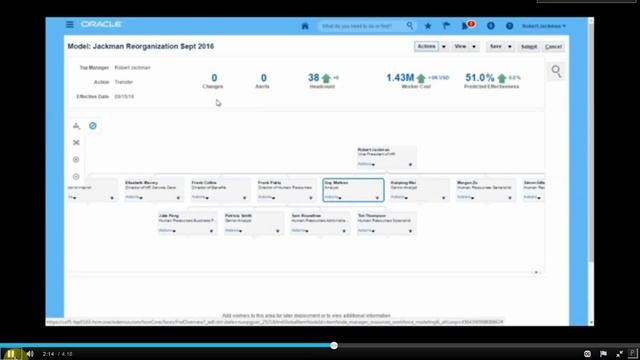This screenshot has width=640, height=360.
Task: Expand the highlighted Analyst card arrow
Action: click(x=377, y=198)
